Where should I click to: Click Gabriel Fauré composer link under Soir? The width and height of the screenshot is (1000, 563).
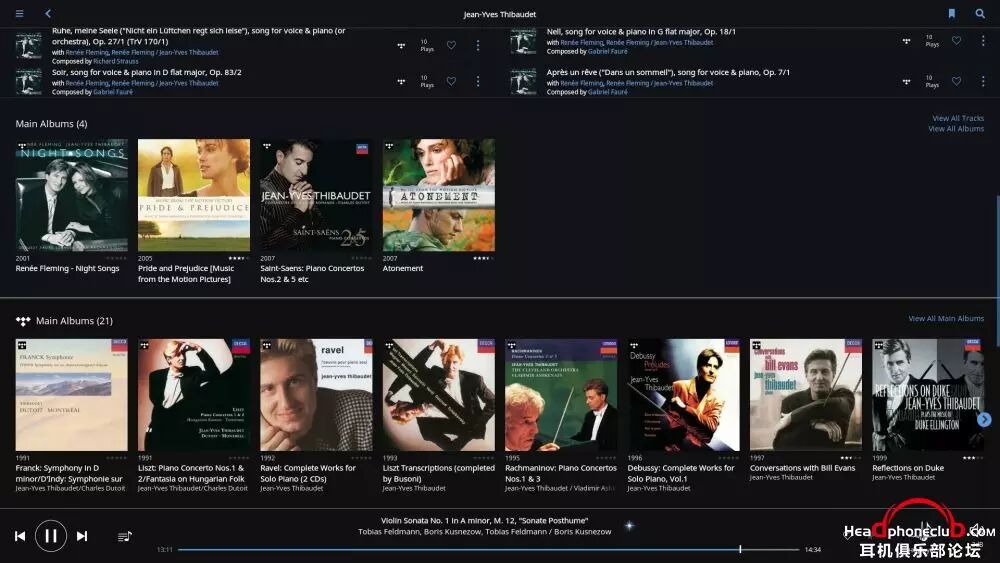113,92
